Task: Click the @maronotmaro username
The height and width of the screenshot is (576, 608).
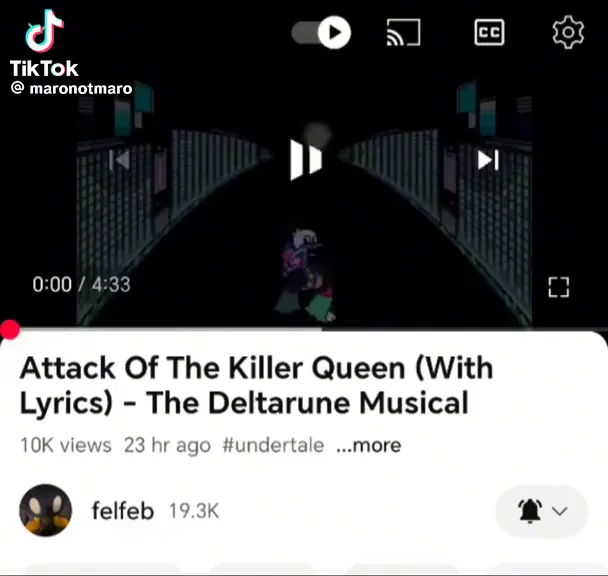Action: [x=72, y=88]
